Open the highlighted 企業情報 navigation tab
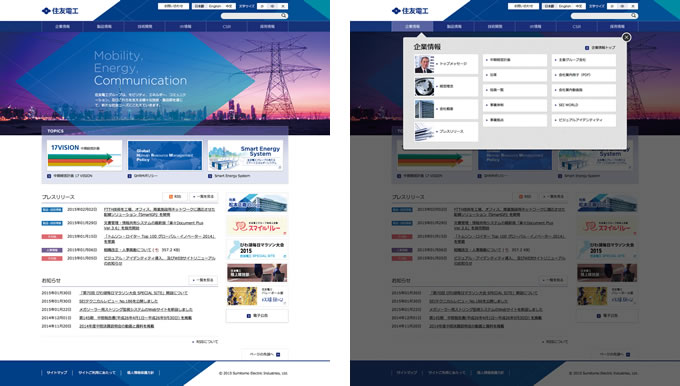The image size is (680, 386). tap(412, 26)
